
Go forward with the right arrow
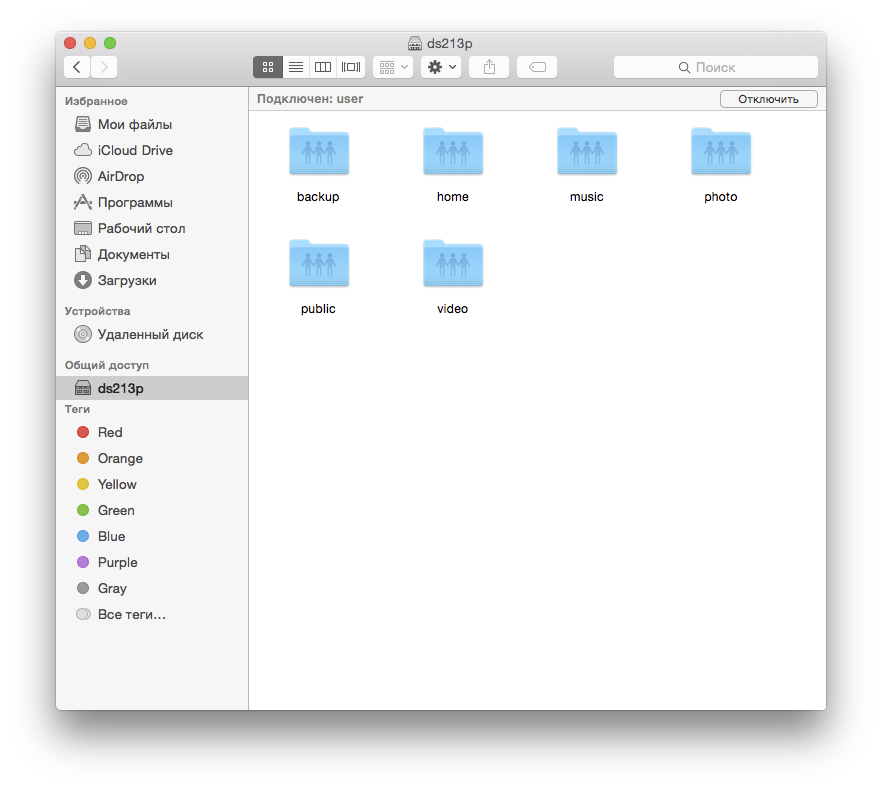click(x=104, y=67)
